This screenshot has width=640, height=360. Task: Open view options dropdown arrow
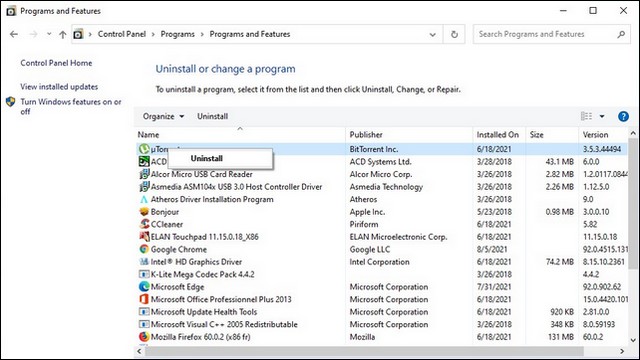click(x=602, y=116)
